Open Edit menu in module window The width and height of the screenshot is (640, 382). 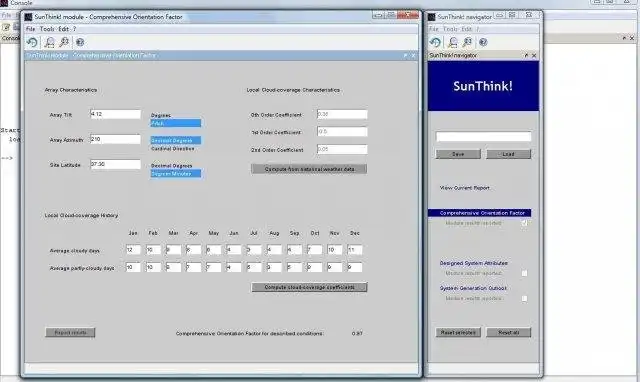[63, 29]
